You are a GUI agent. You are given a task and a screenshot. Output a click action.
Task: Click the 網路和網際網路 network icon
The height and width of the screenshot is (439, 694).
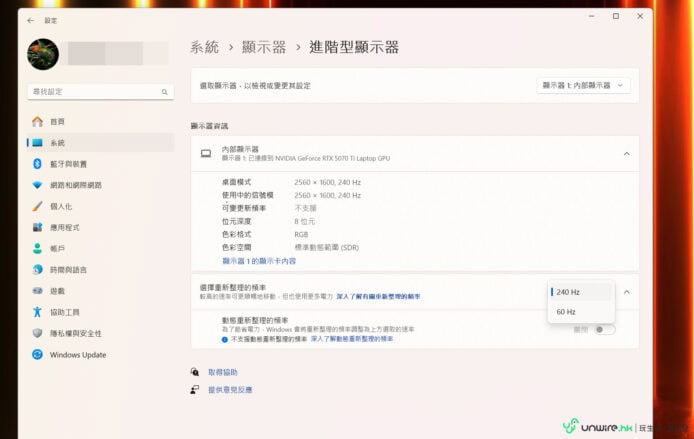pos(38,185)
